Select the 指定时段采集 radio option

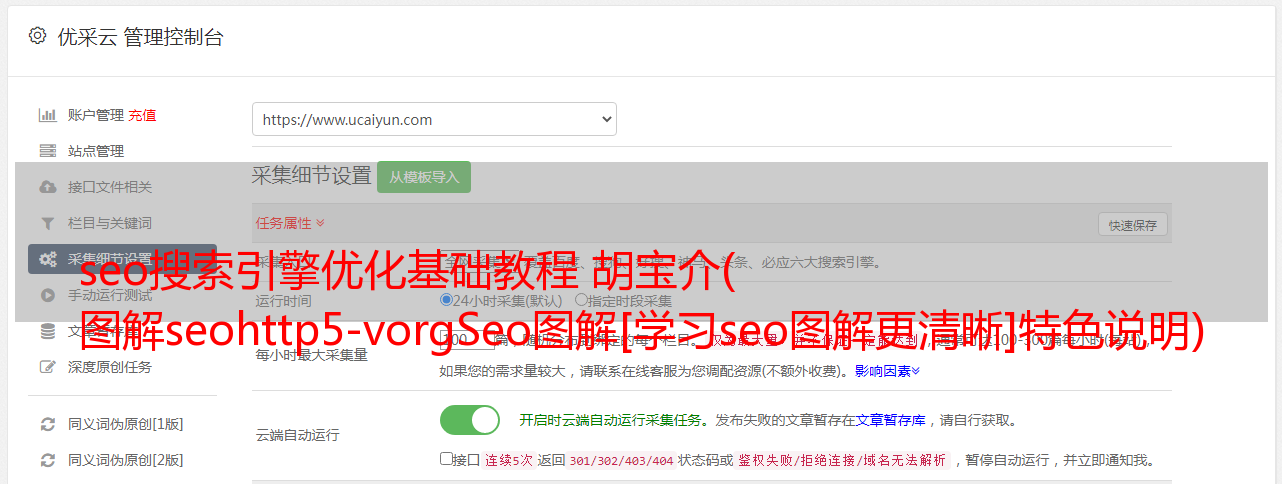(581, 300)
